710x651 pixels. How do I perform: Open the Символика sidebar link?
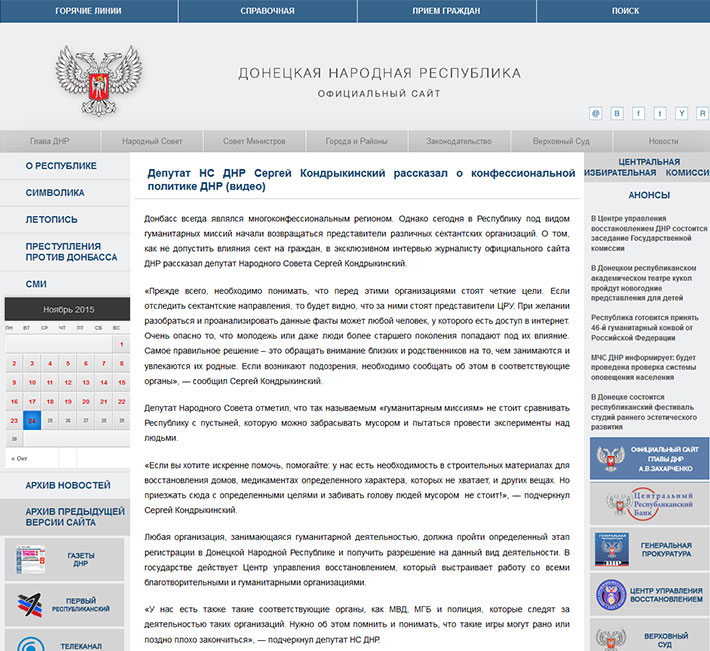point(55,193)
